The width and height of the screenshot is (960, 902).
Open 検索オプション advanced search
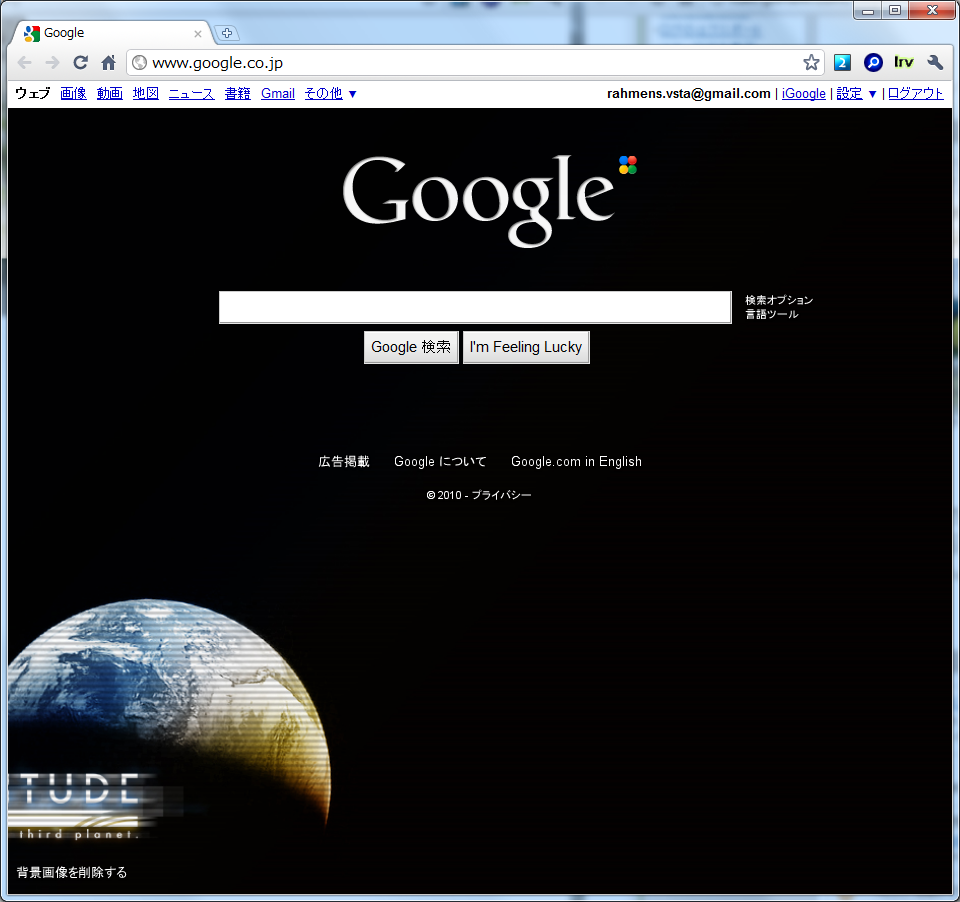[x=779, y=300]
